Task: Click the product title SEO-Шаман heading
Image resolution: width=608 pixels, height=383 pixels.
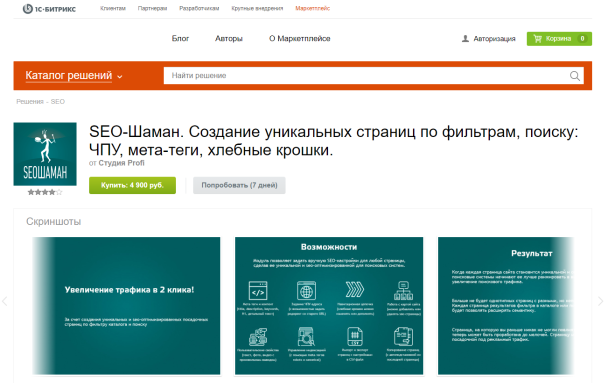Action: point(333,141)
